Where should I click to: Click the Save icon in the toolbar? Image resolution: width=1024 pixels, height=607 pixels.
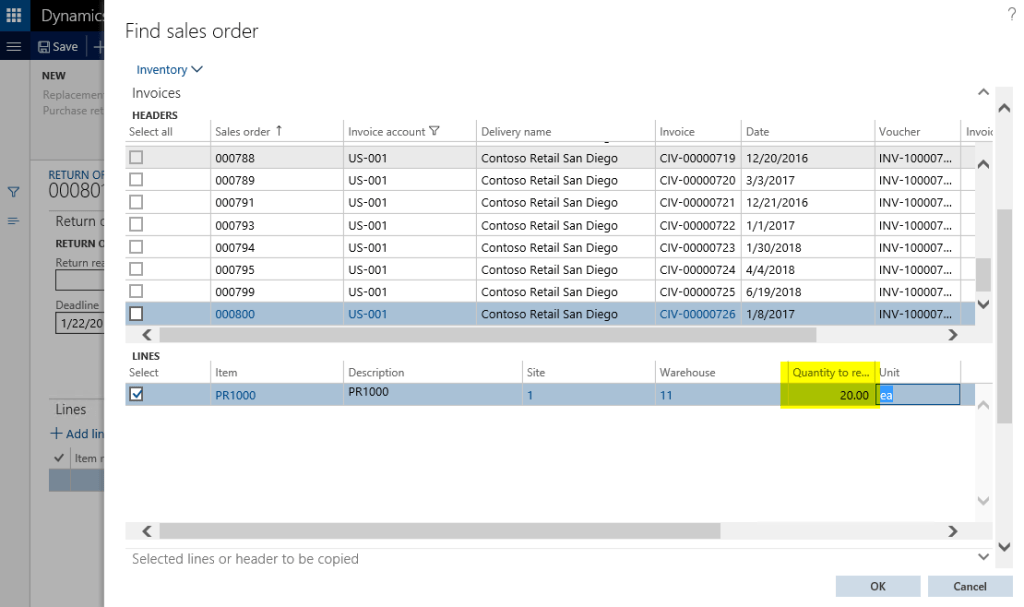coord(57,46)
